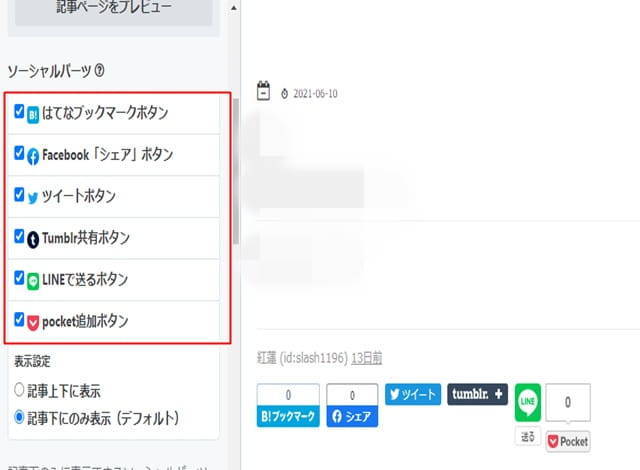This screenshot has height=470, width=640.
Task: Click the Hatena B! icon in list
Action: pyautogui.click(x=33, y=115)
